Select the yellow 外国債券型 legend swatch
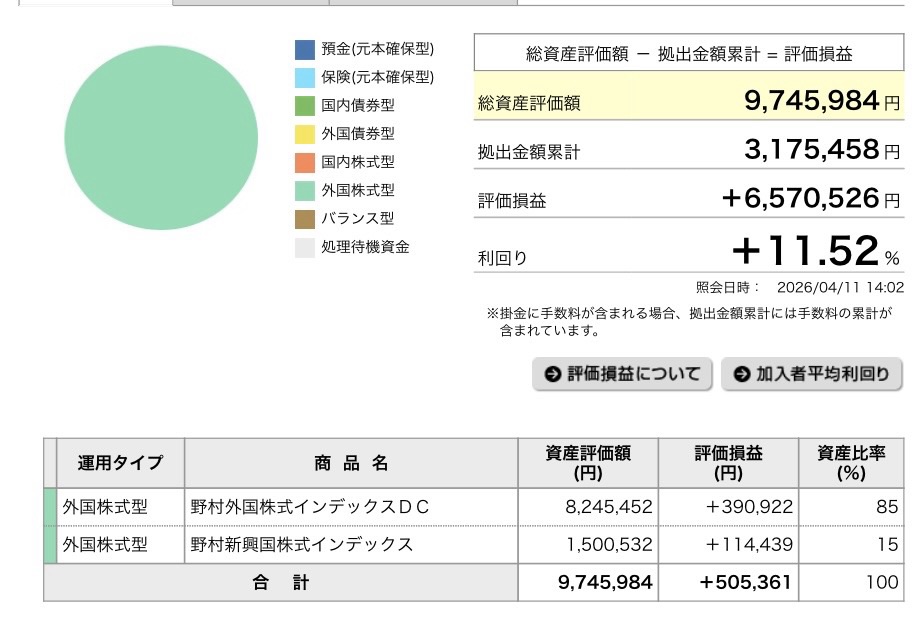This screenshot has height=625, width=922. point(305,134)
